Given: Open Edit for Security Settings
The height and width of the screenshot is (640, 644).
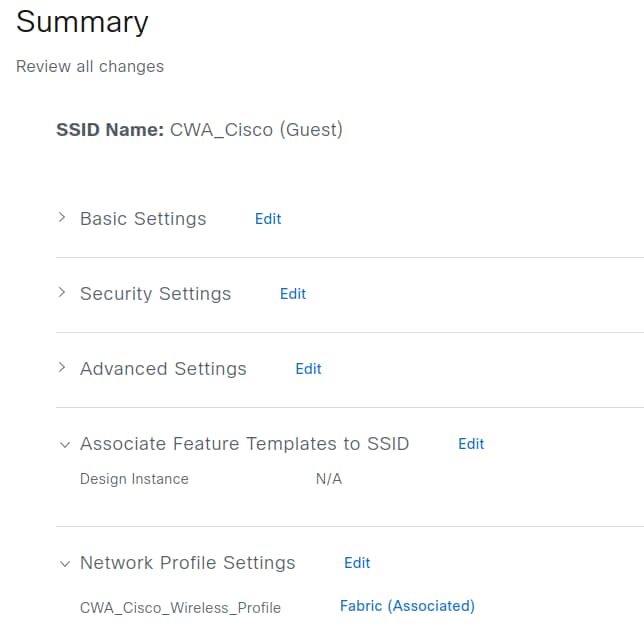Looking at the screenshot, I should [x=293, y=294].
